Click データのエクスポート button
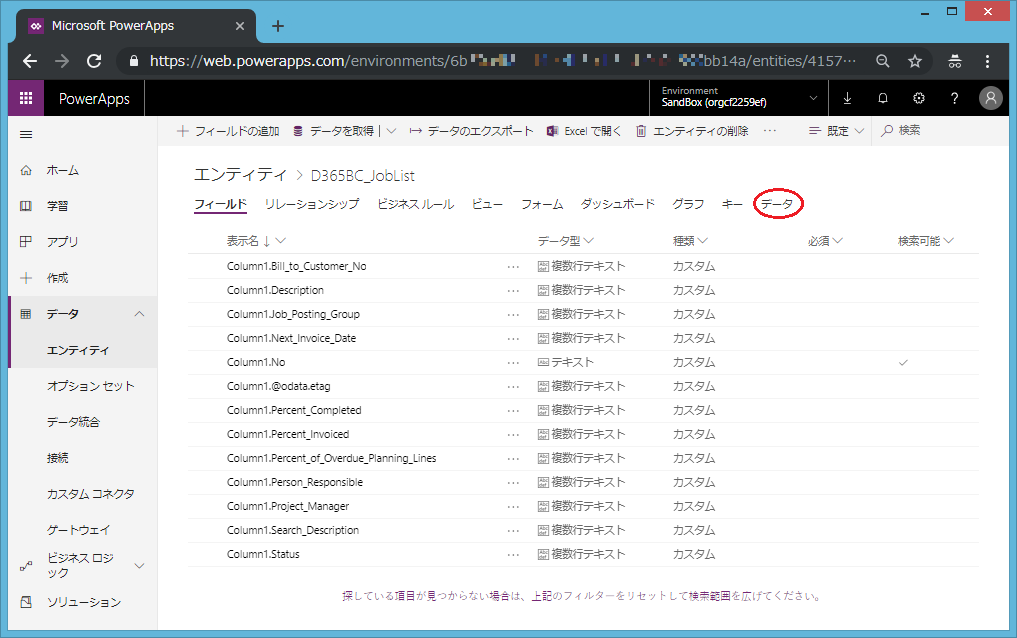The image size is (1017, 638). [471, 131]
